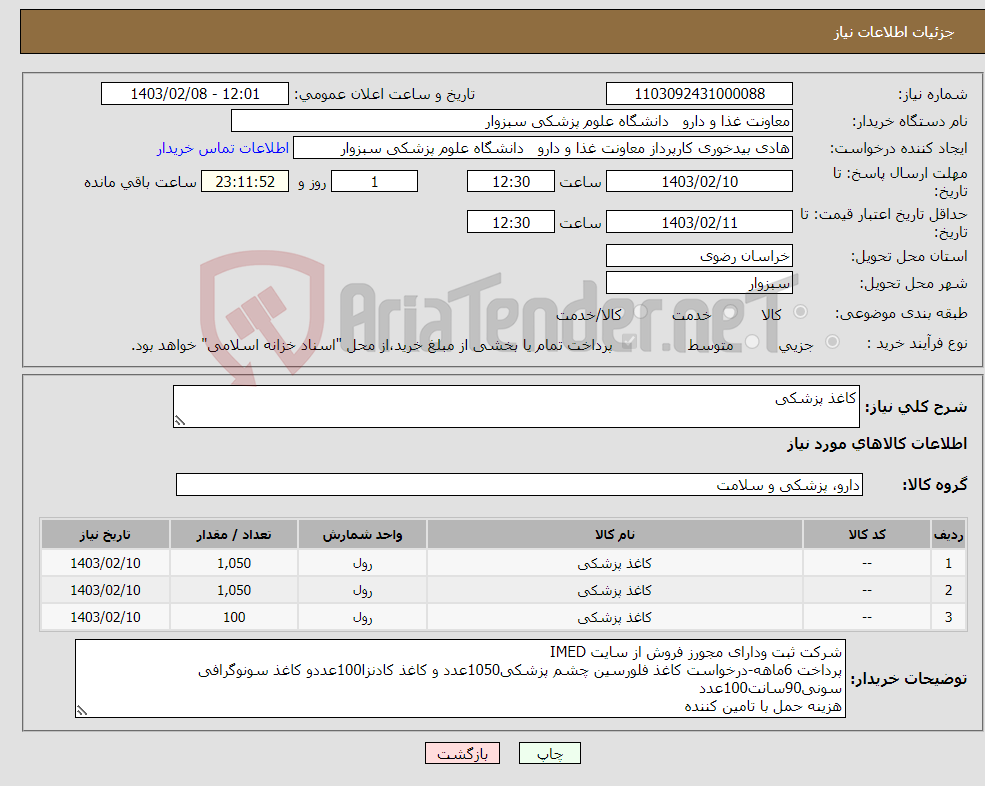This screenshot has height=786, width=985.
Task: Click quantity 1,050 in row 2
Action: pos(234,591)
